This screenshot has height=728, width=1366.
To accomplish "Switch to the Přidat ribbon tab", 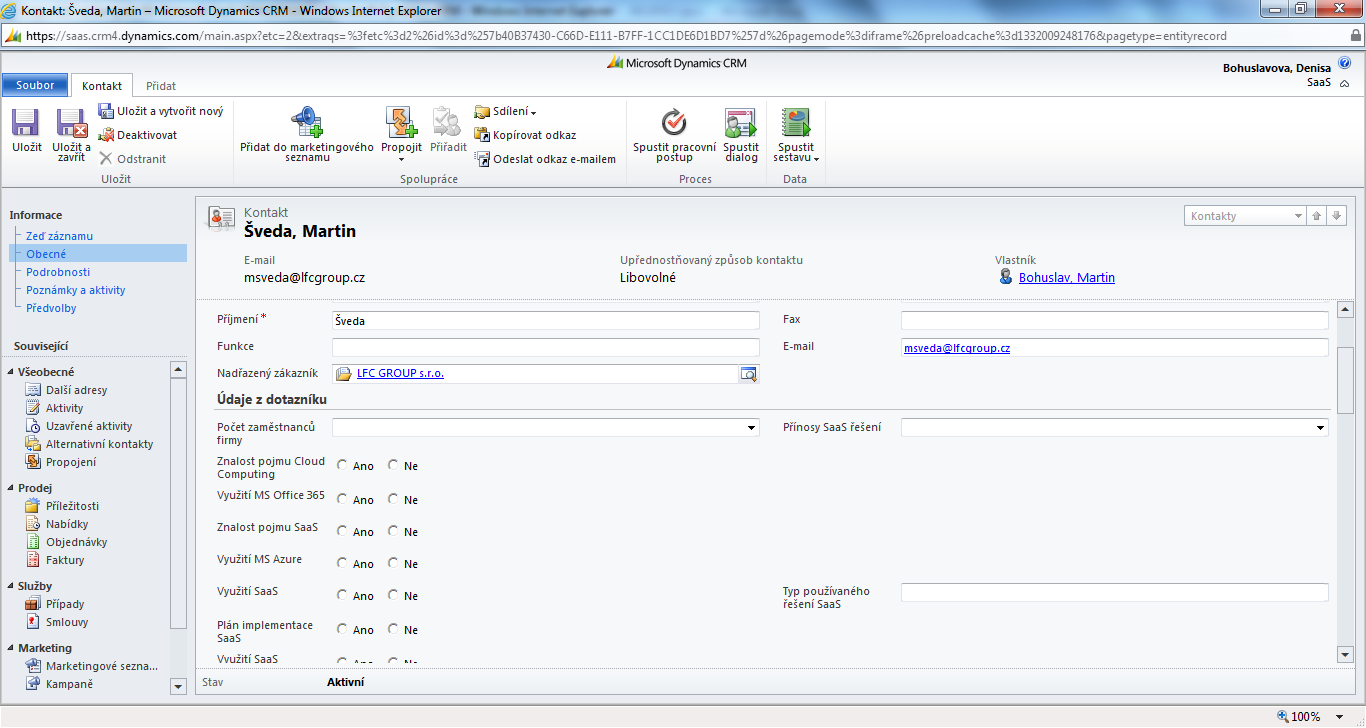I will [x=161, y=86].
